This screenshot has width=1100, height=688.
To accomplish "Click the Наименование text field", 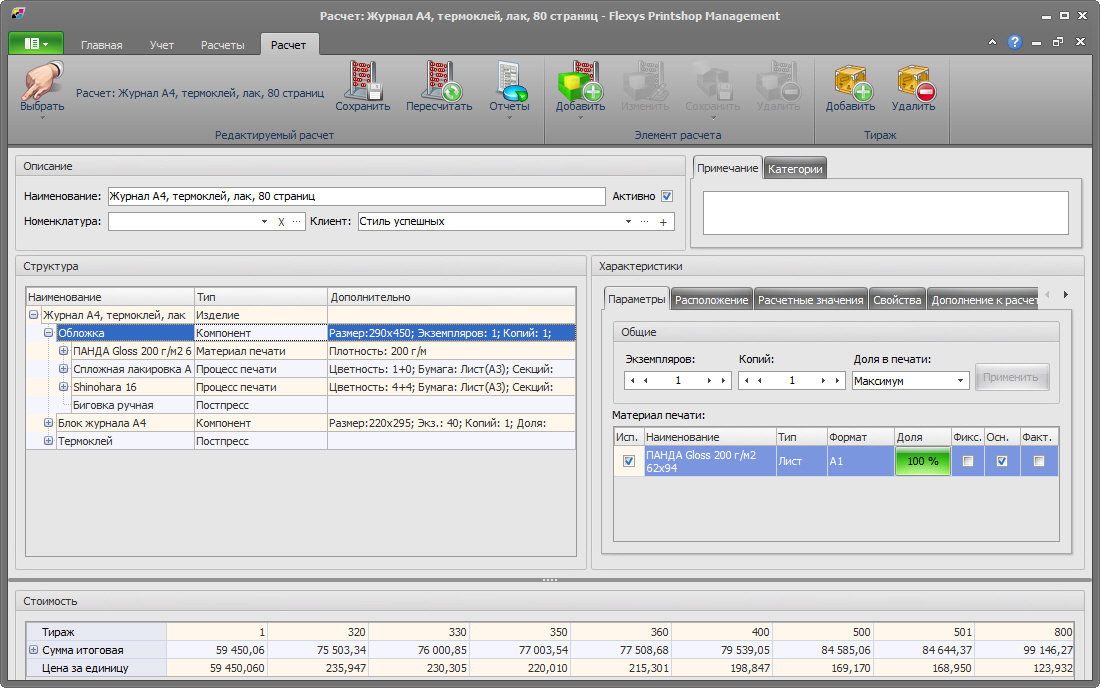I will coord(356,196).
